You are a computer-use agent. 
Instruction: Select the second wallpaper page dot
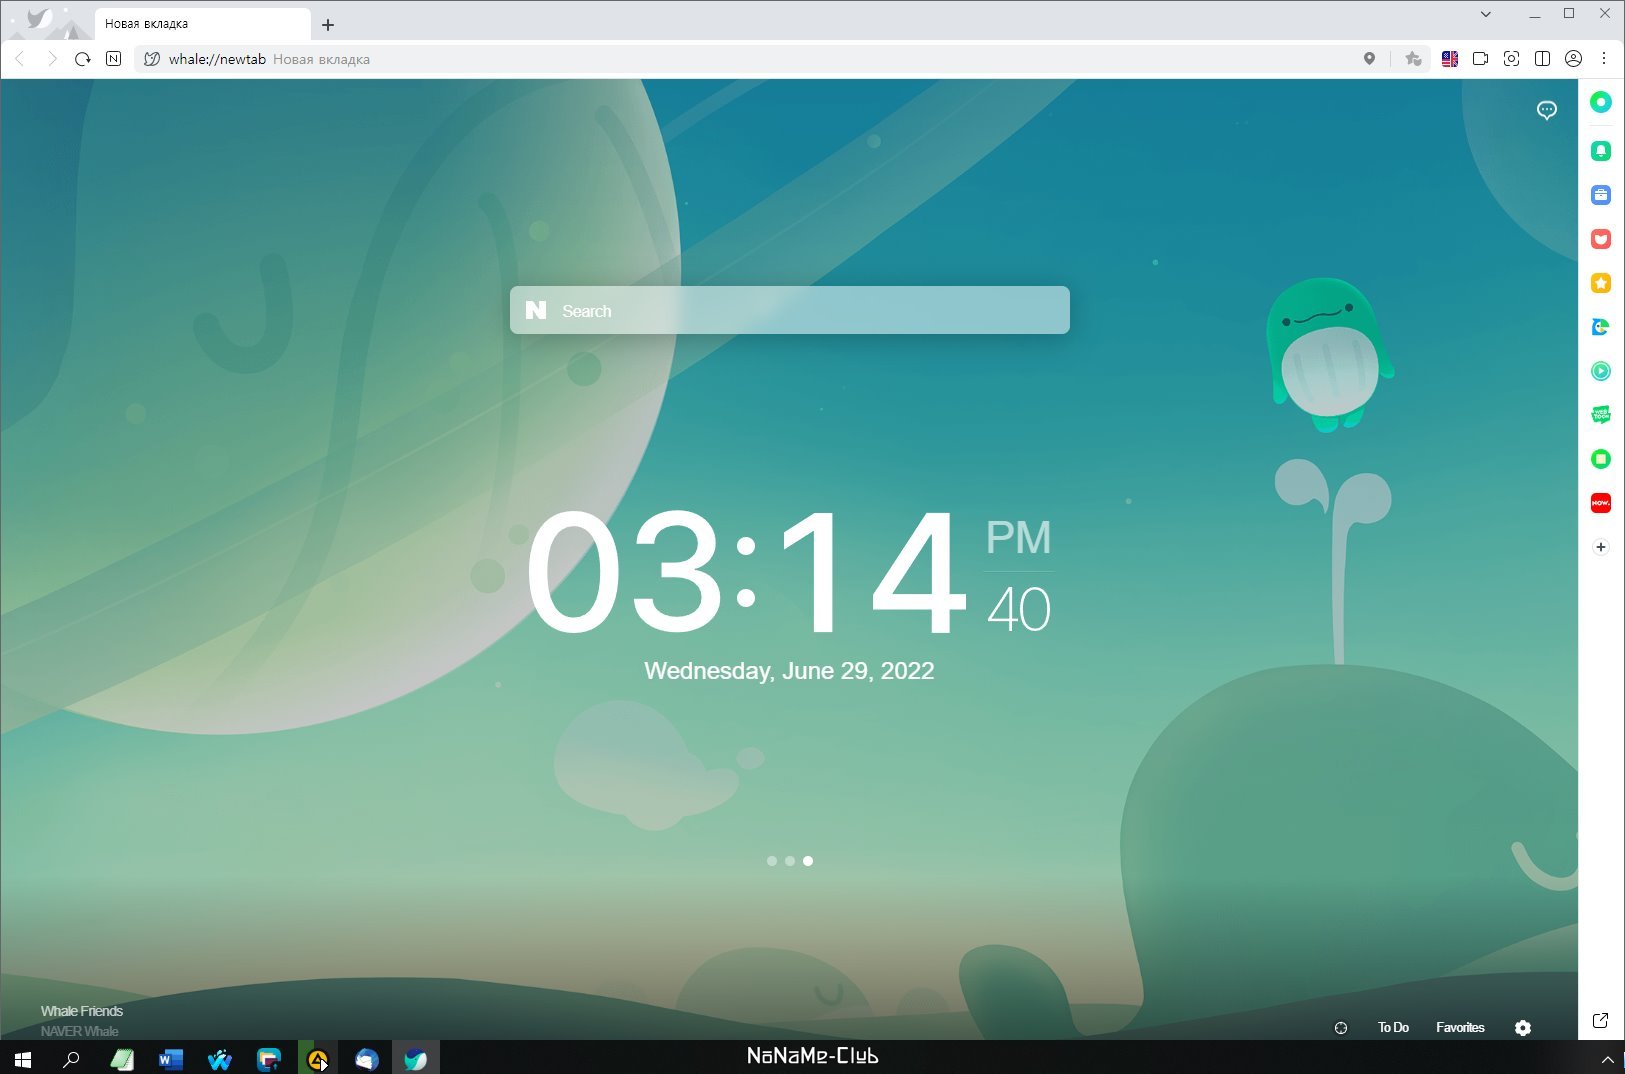(x=790, y=861)
